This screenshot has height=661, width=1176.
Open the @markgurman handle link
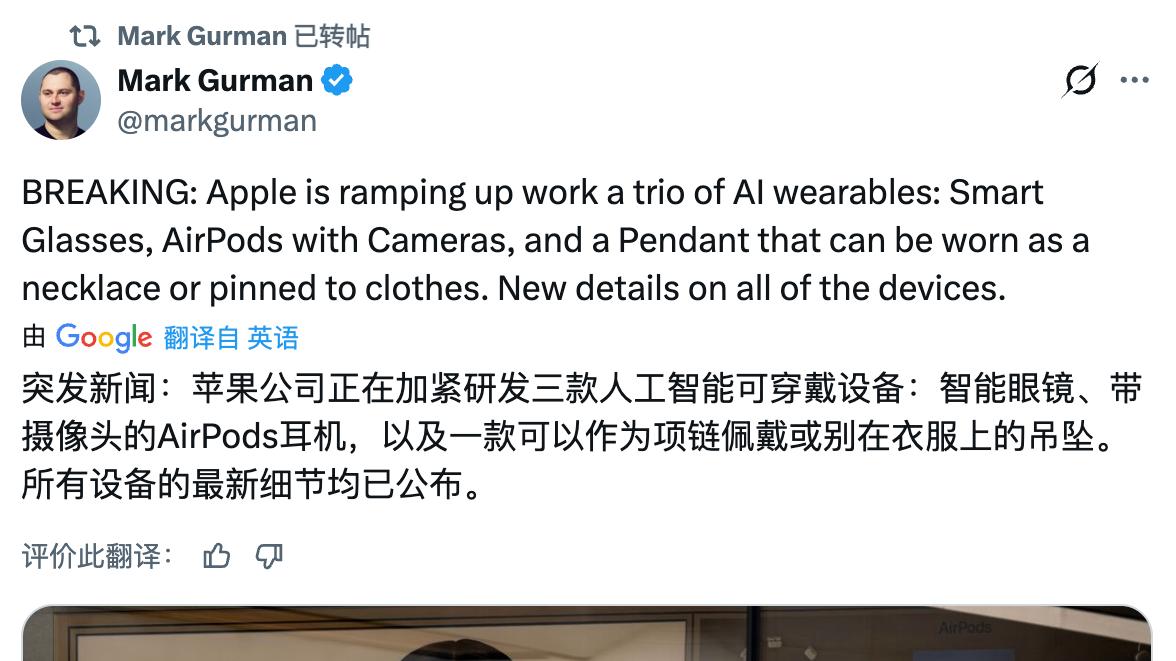coord(218,121)
